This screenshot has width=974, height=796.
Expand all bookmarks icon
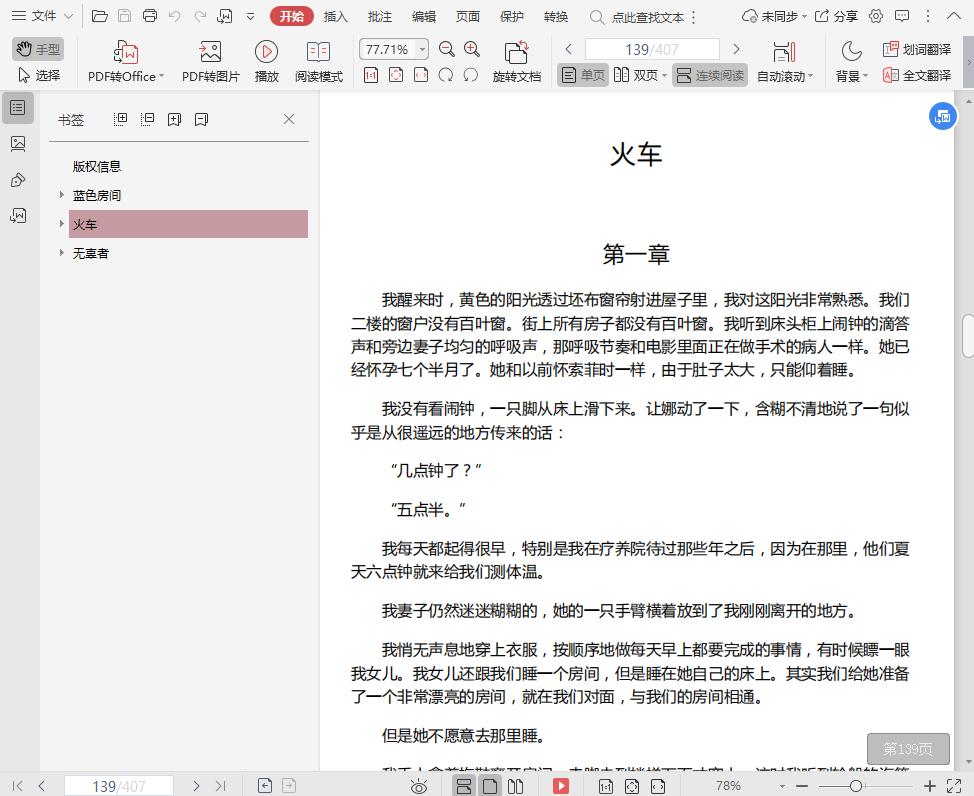tap(121, 119)
